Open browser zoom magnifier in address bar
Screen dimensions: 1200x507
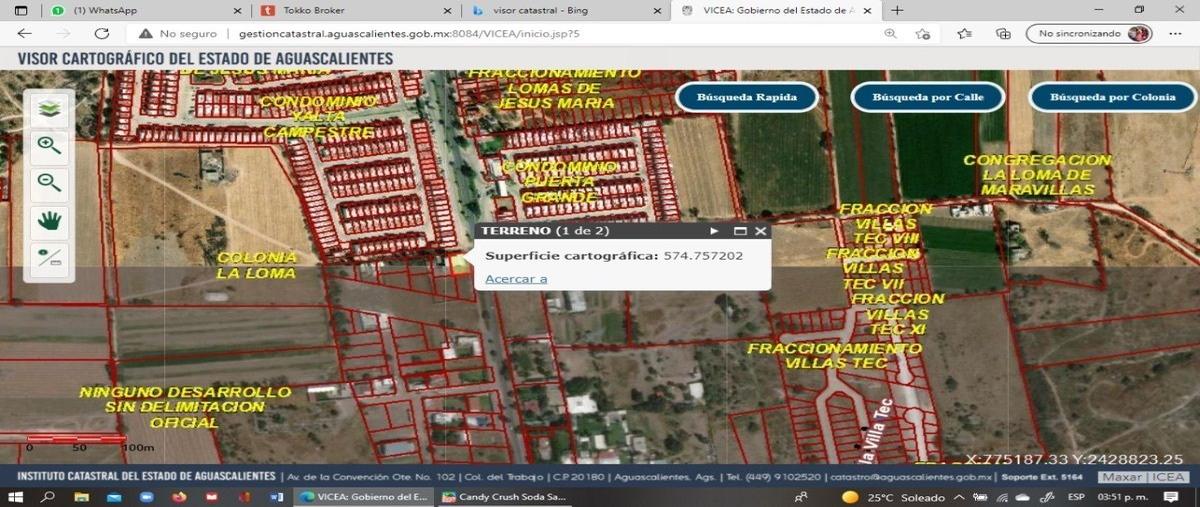pyautogui.click(x=890, y=33)
